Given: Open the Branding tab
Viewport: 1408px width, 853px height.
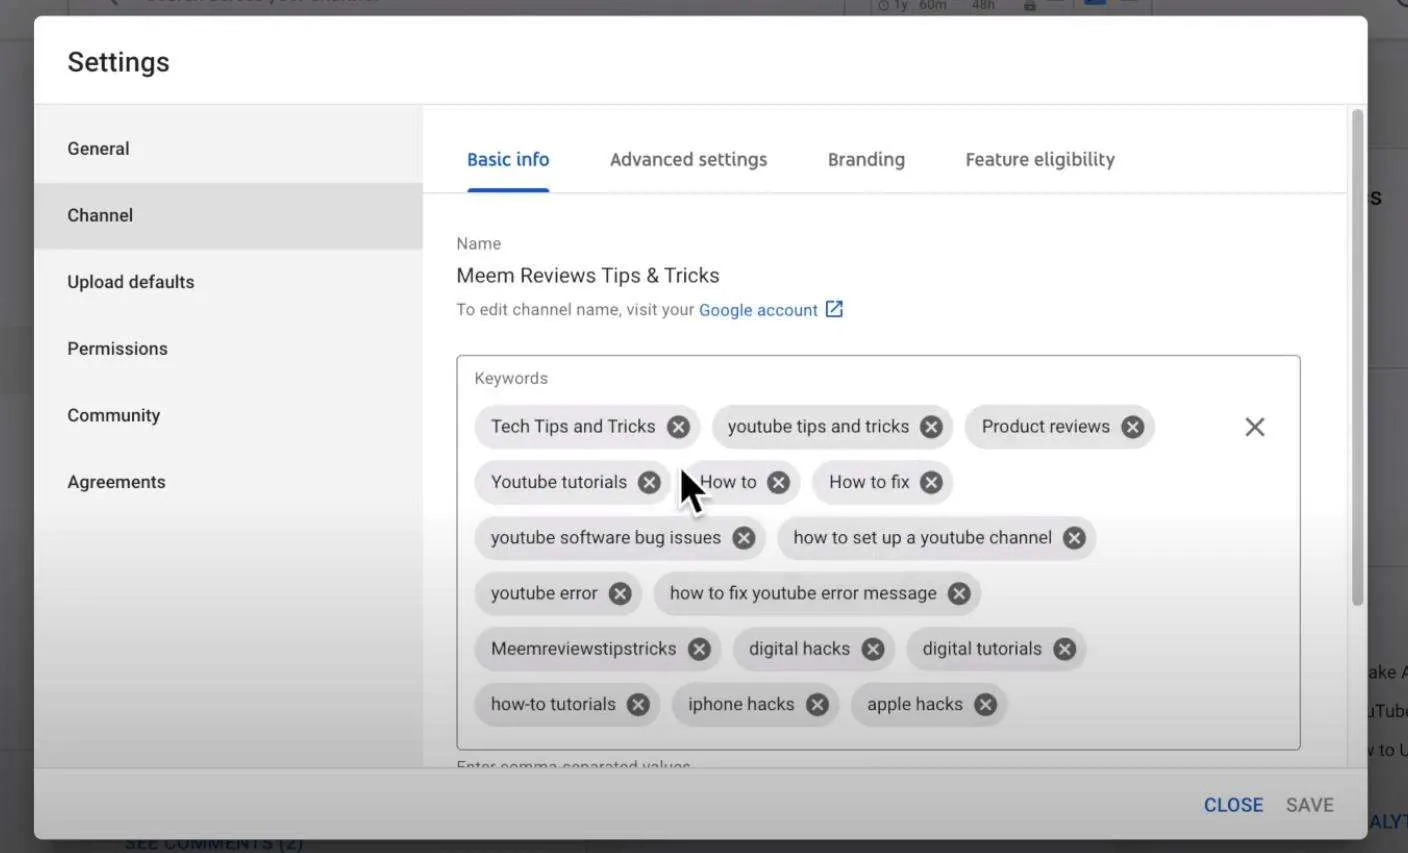Looking at the screenshot, I should pos(866,160).
